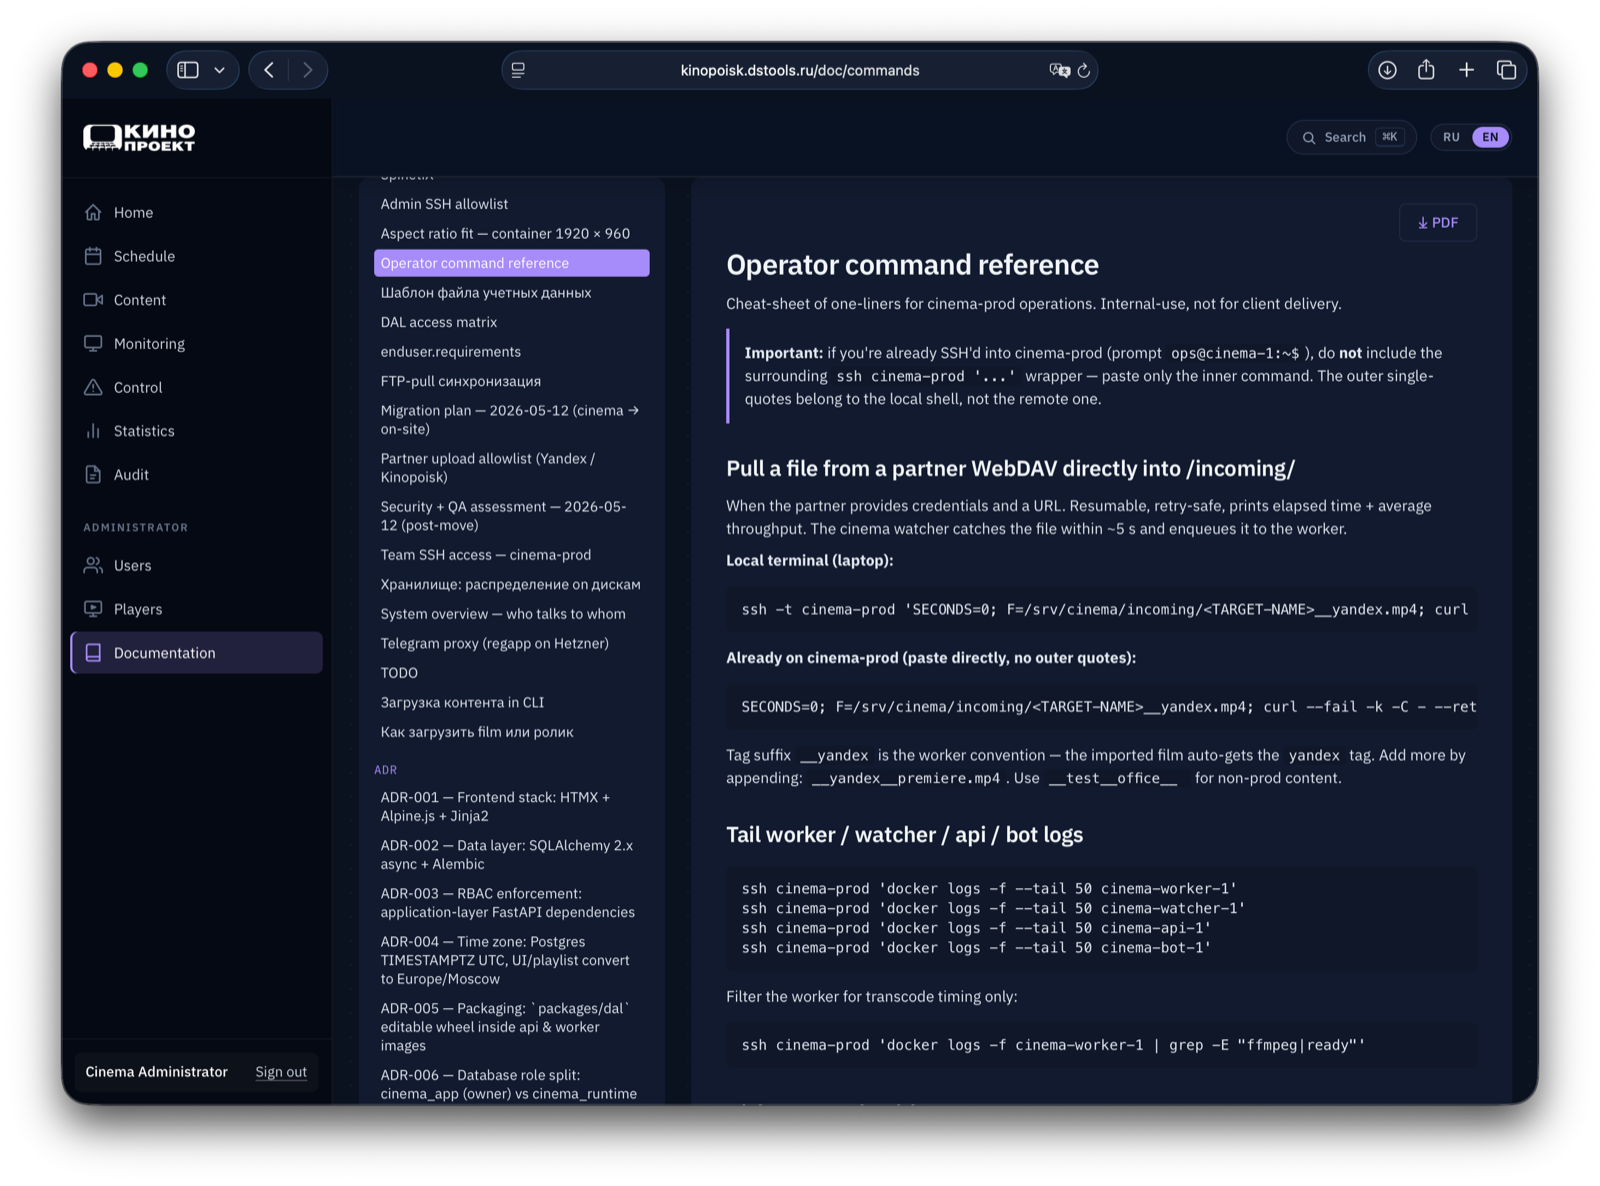Open a new tab with plus icon
The width and height of the screenshot is (1600, 1186).
(1466, 70)
